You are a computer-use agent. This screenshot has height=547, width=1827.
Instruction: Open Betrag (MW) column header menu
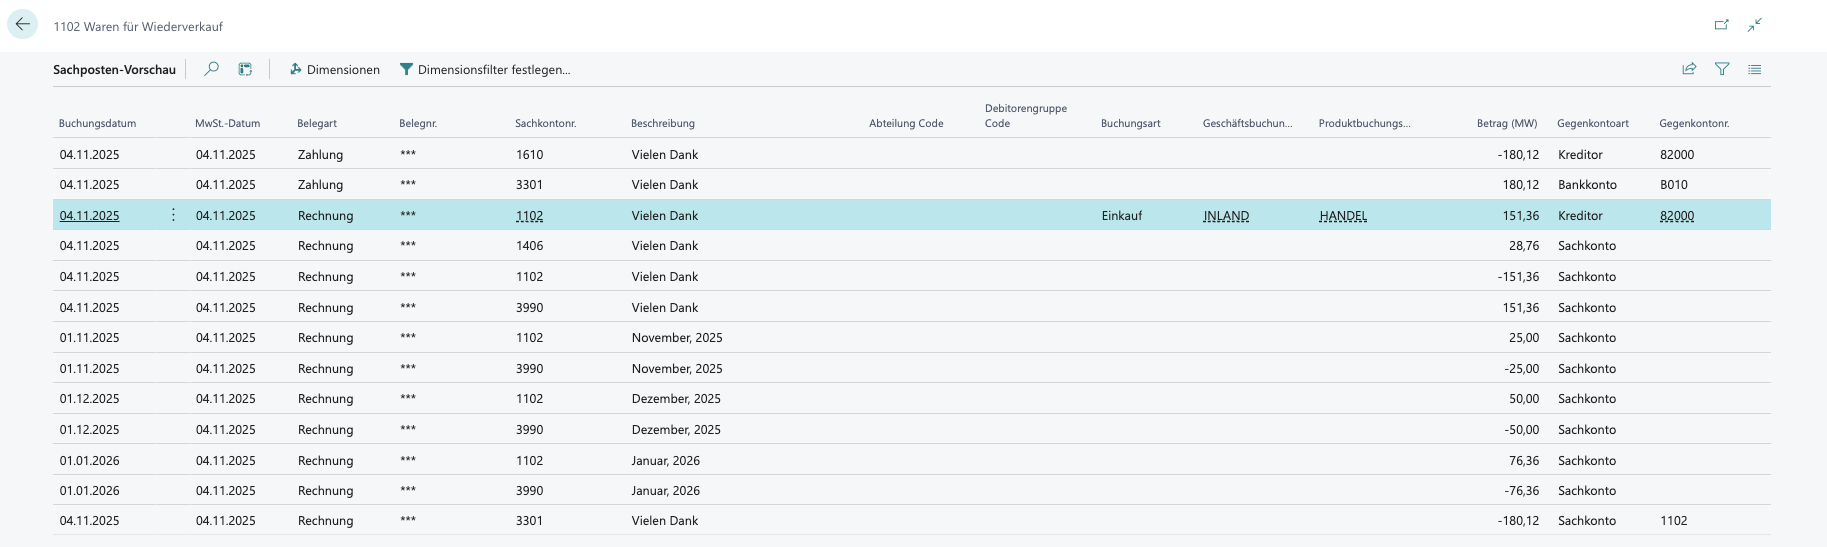[x=1506, y=123]
